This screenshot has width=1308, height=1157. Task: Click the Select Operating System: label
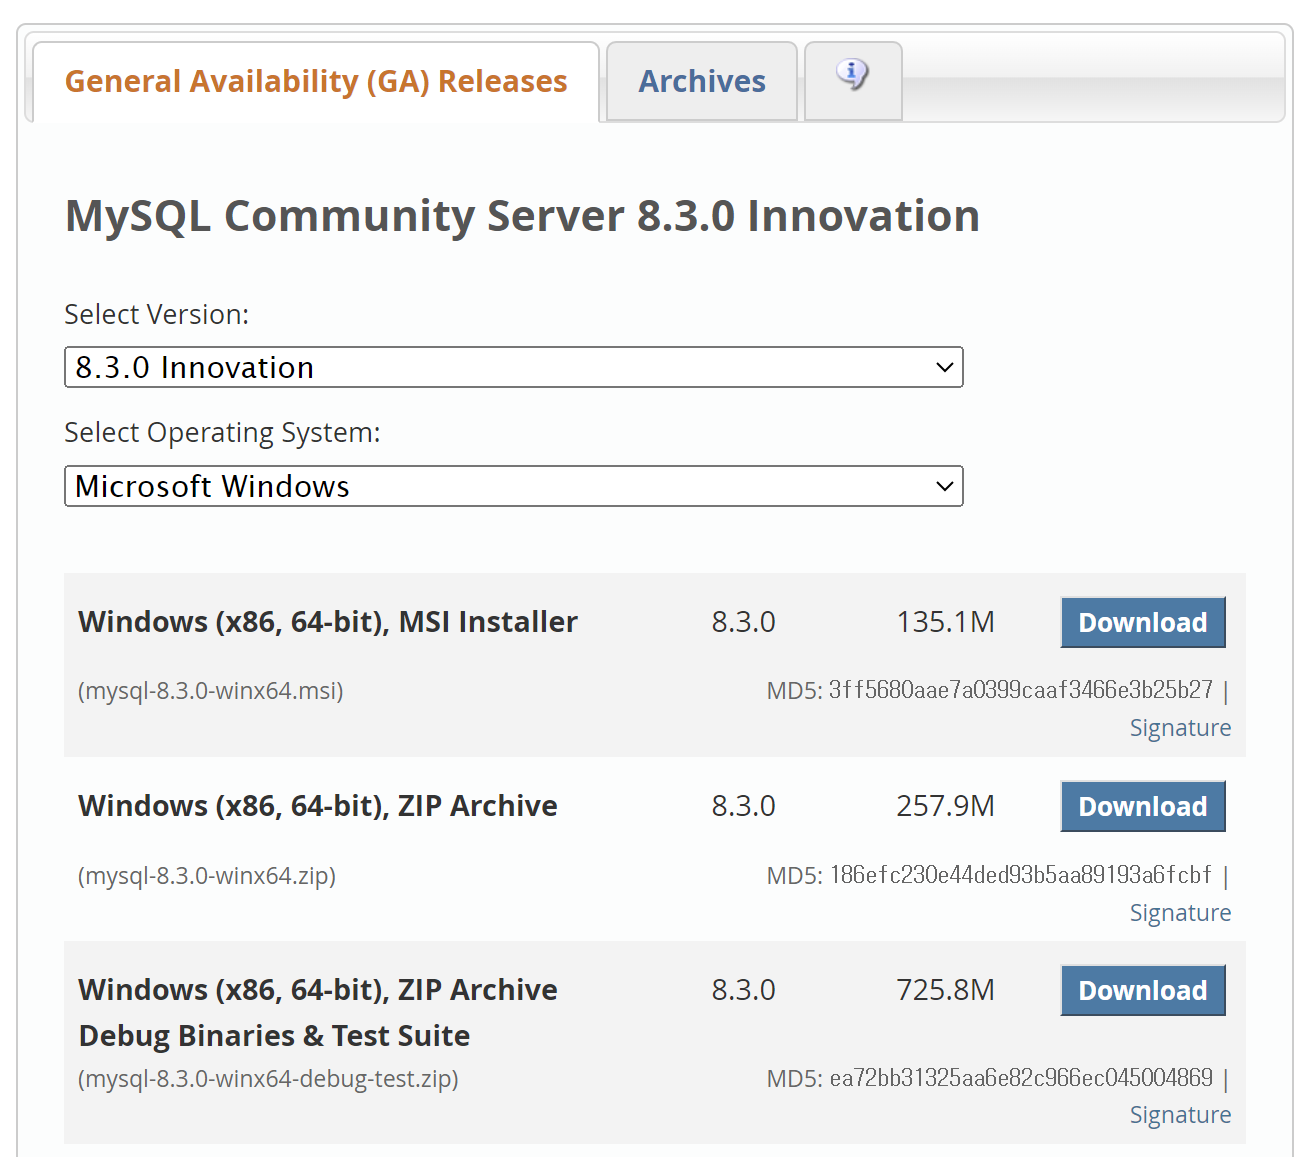tap(222, 432)
